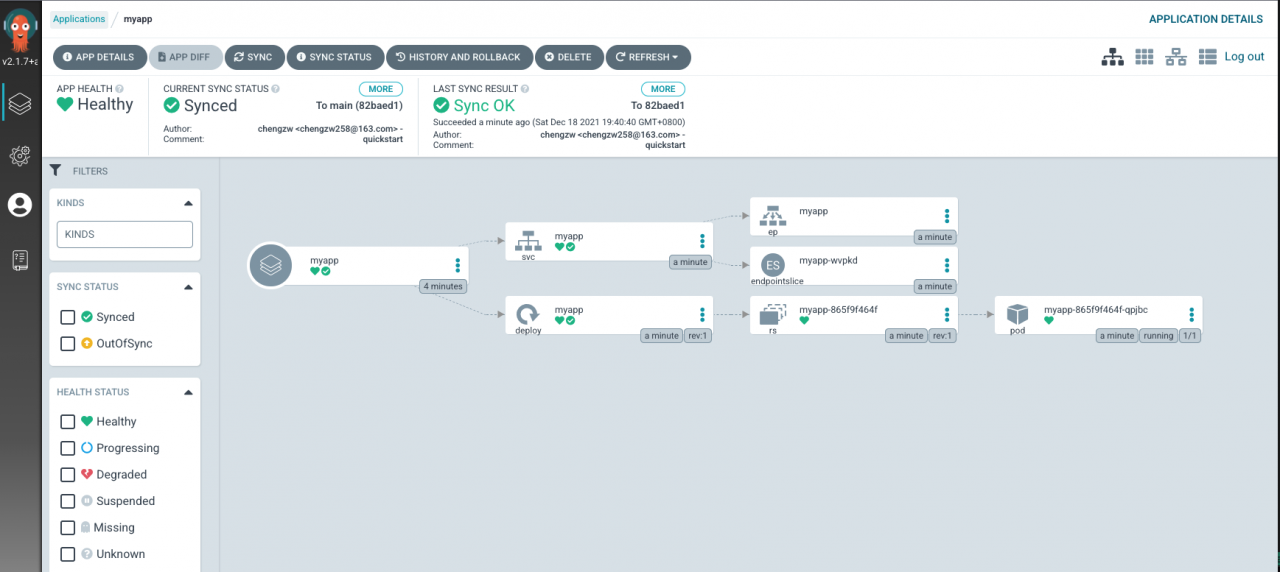Open Applications layers icon in sidebar
1280x572 pixels.
(20, 102)
